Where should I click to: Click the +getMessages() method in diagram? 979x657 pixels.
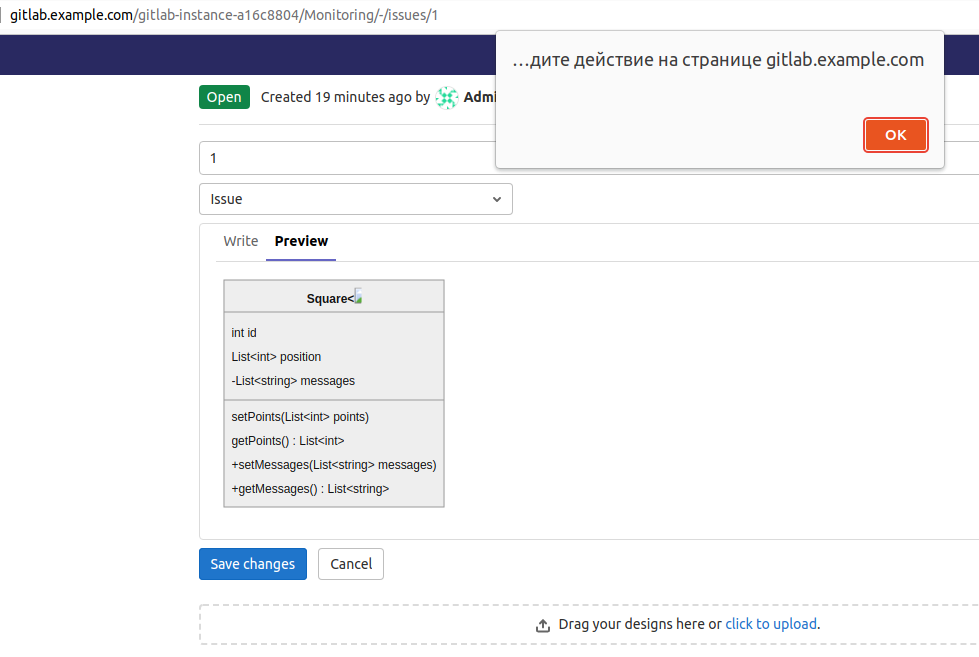pos(310,489)
